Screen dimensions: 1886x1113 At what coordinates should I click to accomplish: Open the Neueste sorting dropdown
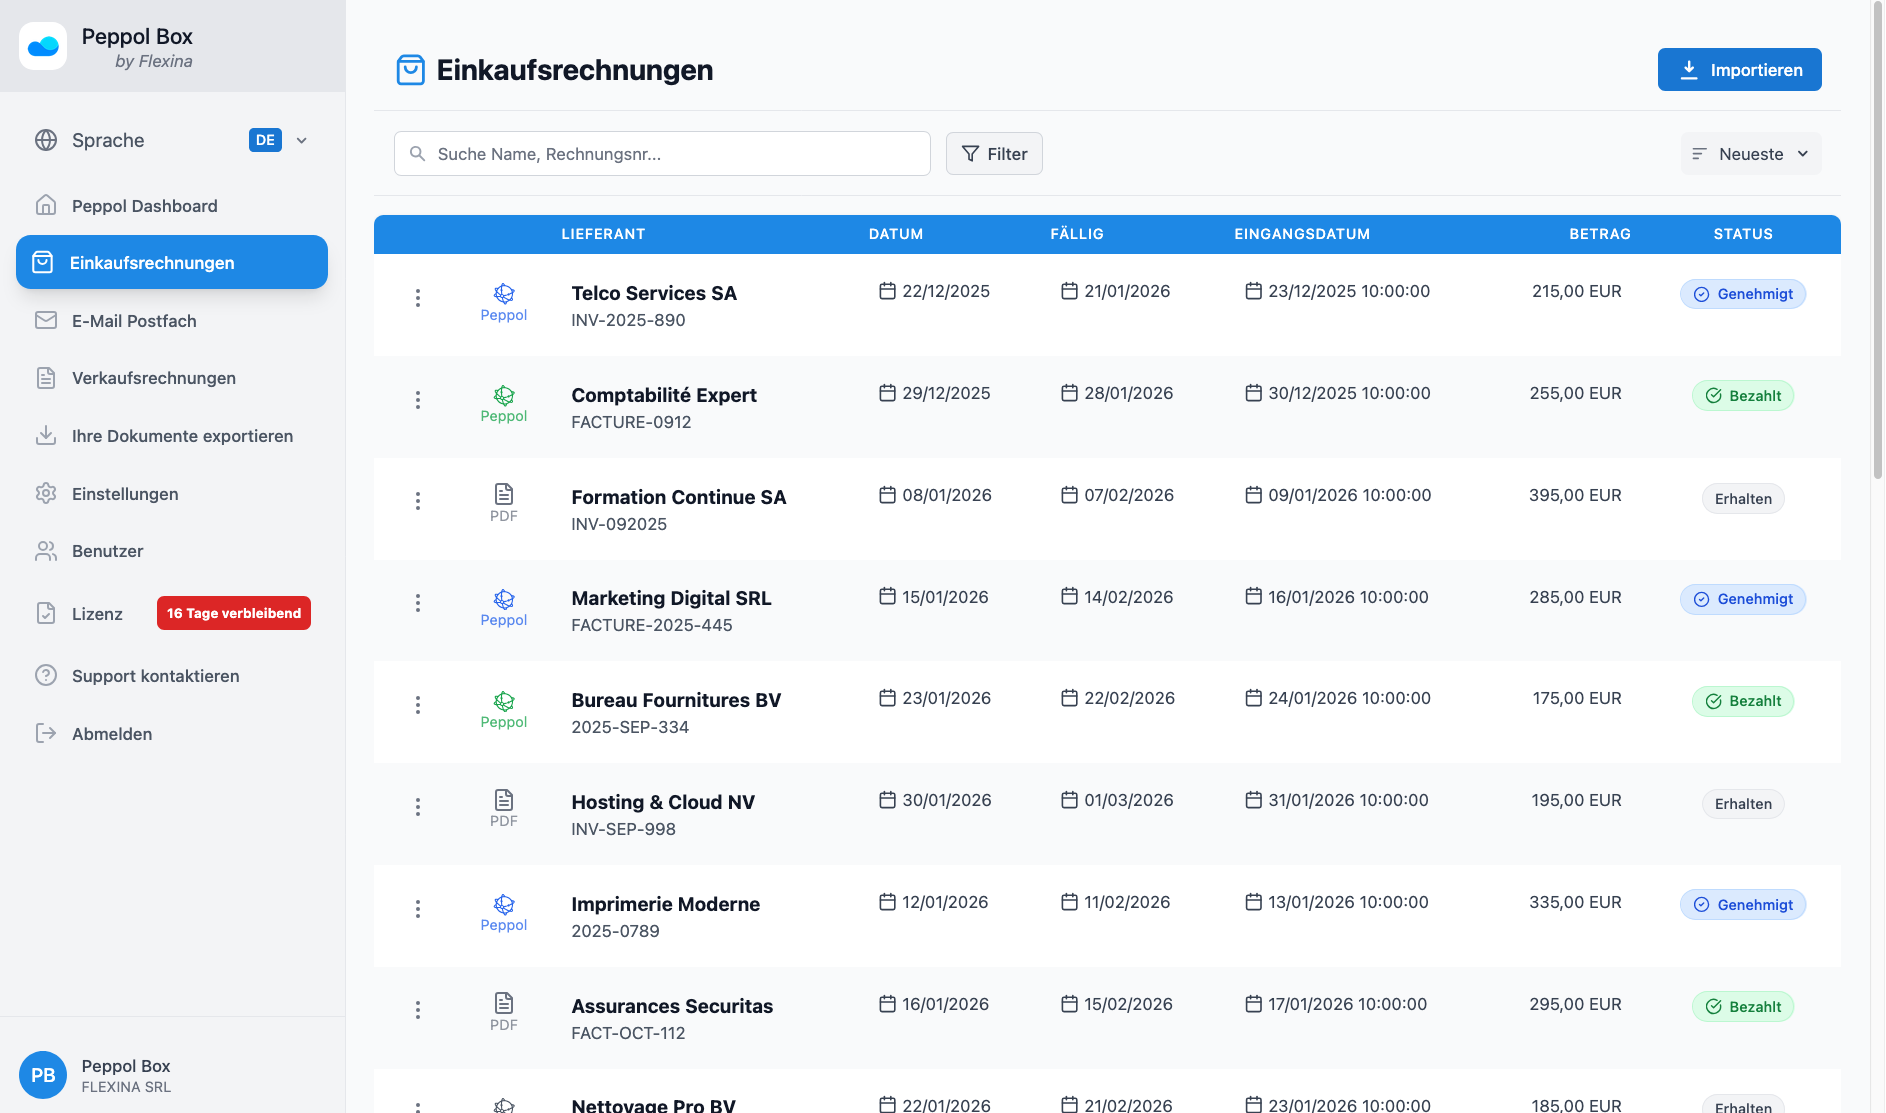point(1750,153)
